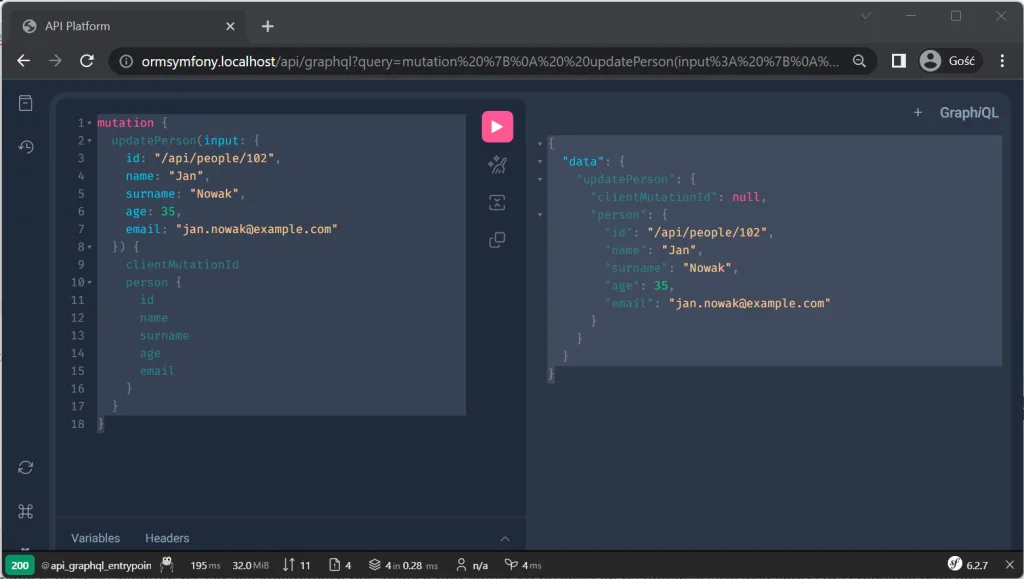Run the GraphQL mutation with the play button
The width and height of the screenshot is (1024, 579).
(497, 127)
